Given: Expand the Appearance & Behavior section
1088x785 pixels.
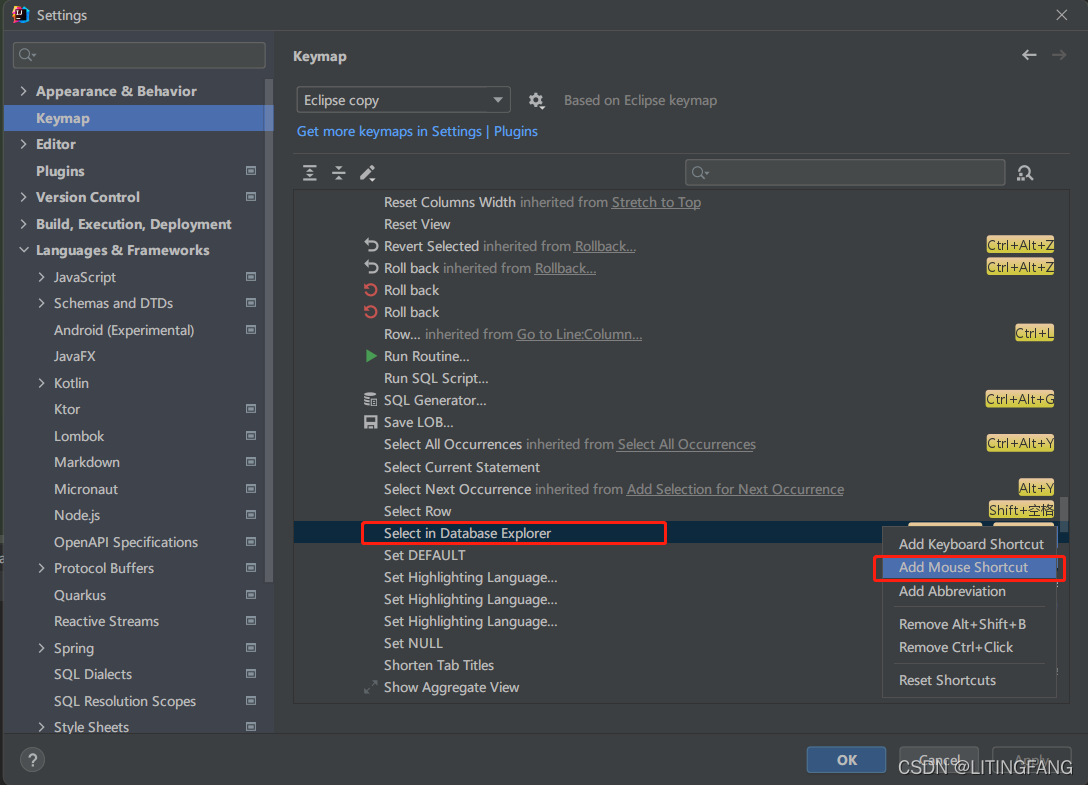Looking at the screenshot, I should pyautogui.click(x=24, y=91).
